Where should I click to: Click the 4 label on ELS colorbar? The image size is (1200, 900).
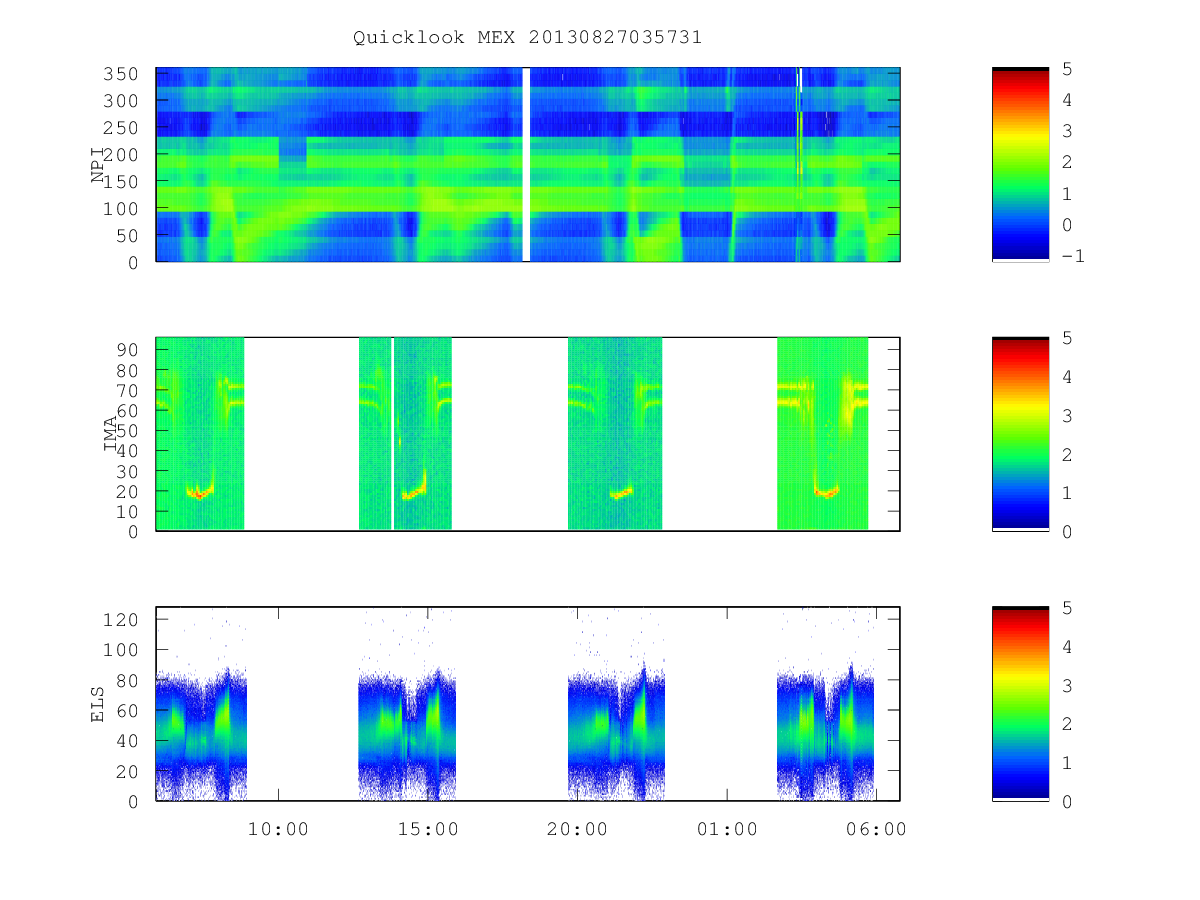point(1066,647)
